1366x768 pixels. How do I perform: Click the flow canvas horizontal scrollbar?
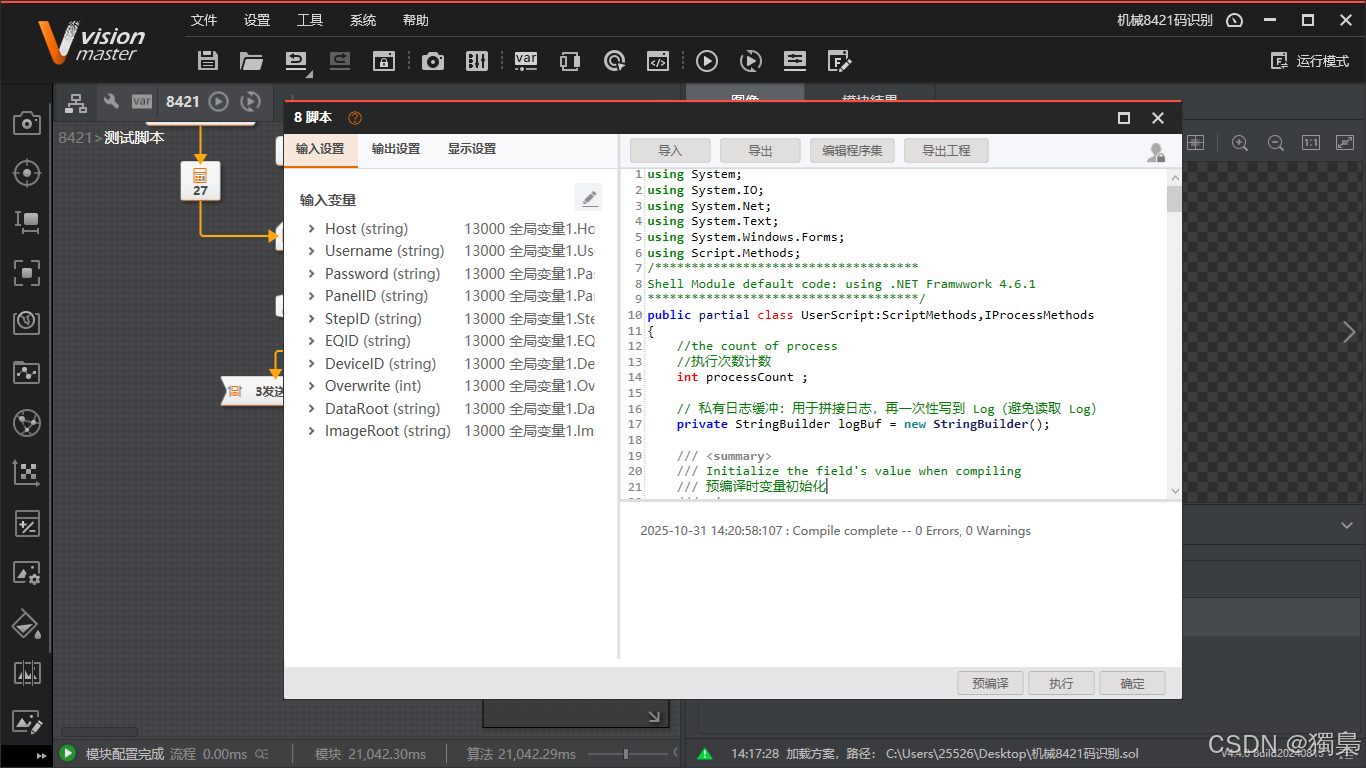point(99,732)
